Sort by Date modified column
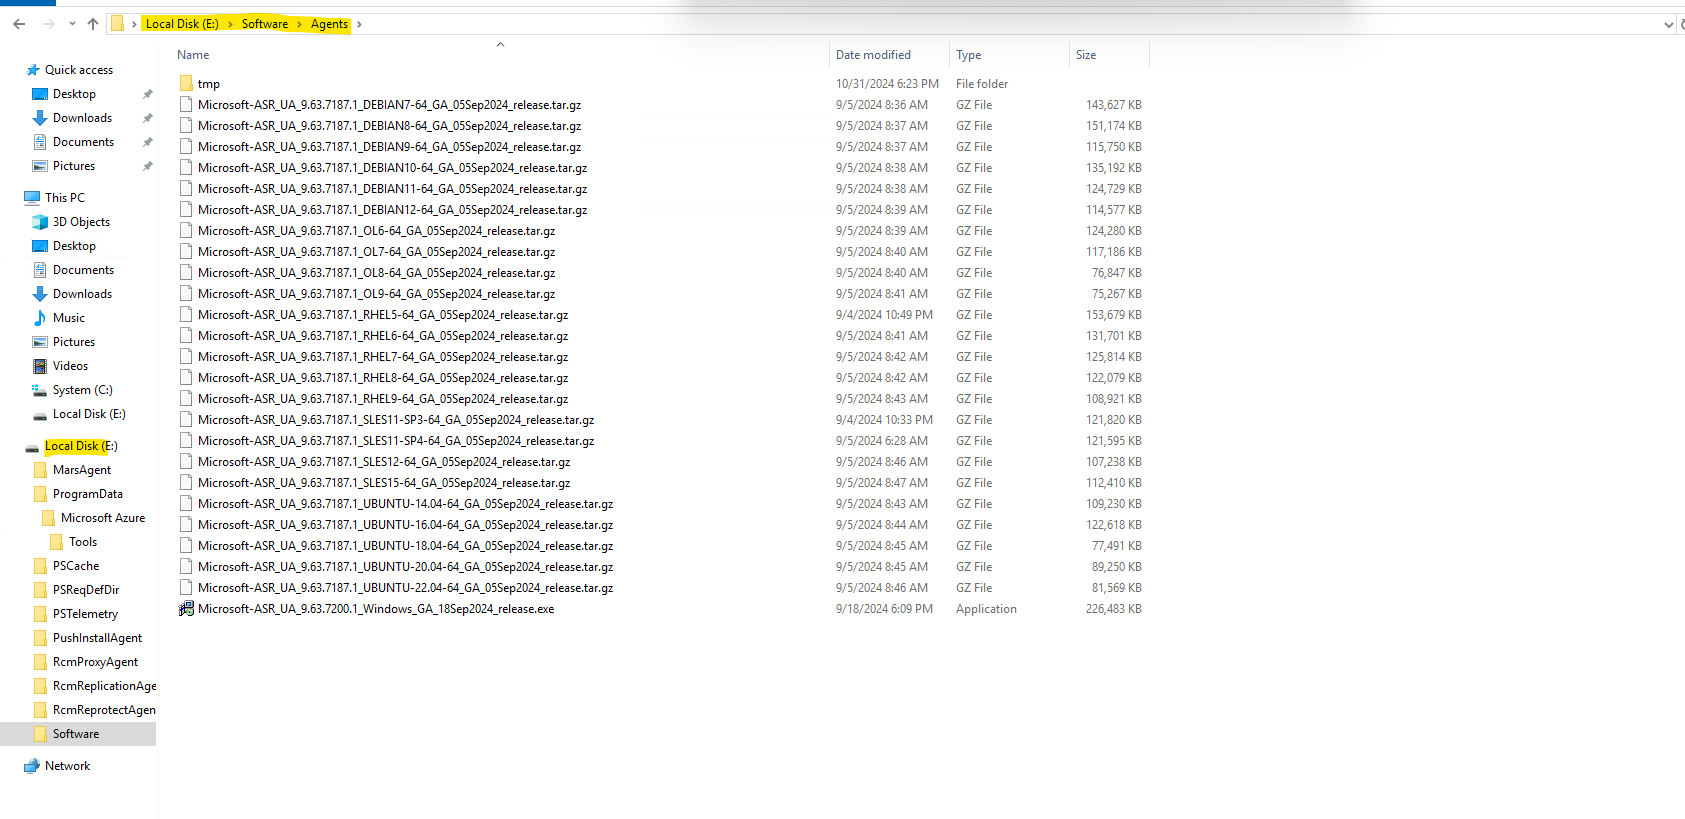Viewport: 1685px width, 819px height. click(873, 55)
